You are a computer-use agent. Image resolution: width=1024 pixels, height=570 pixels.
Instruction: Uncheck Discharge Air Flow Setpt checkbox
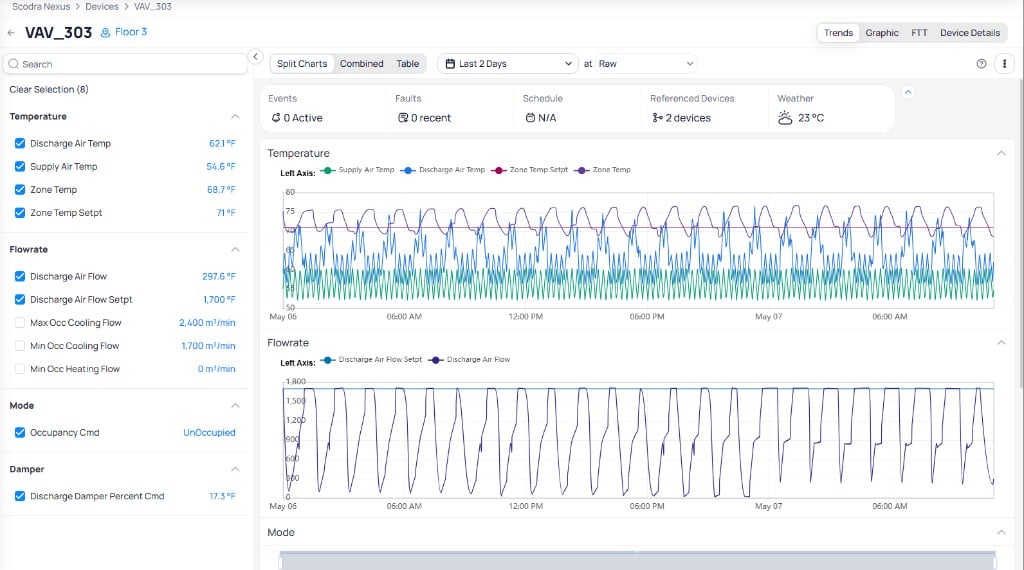[20, 300]
